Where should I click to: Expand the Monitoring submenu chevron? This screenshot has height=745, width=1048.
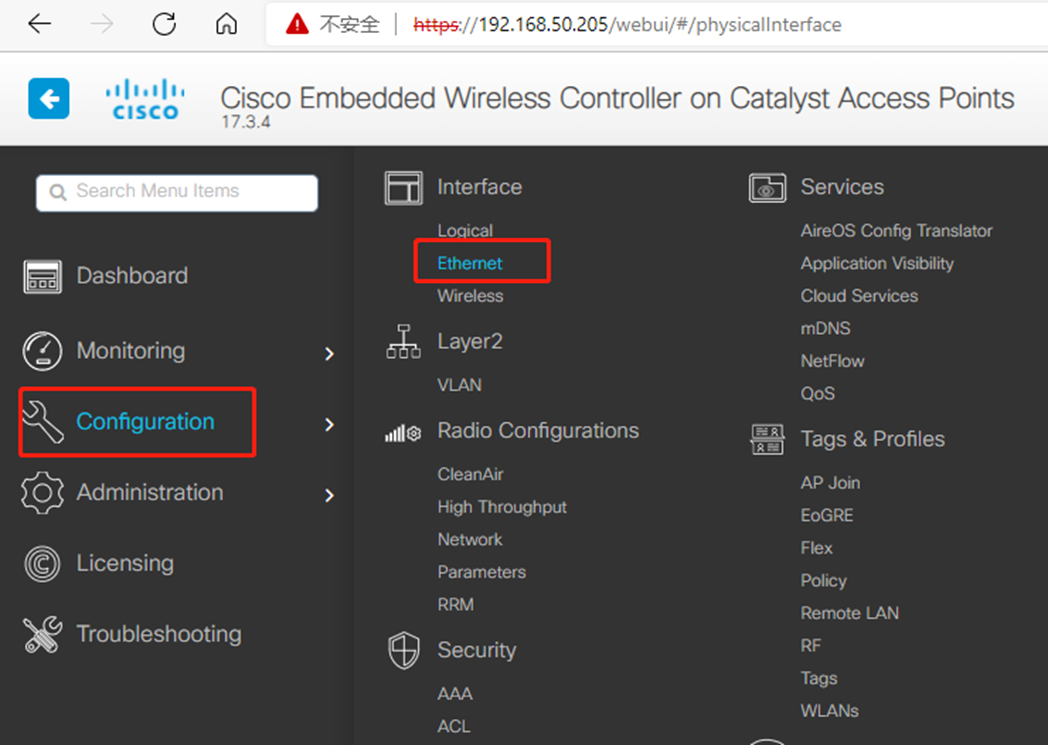pos(329,353)
